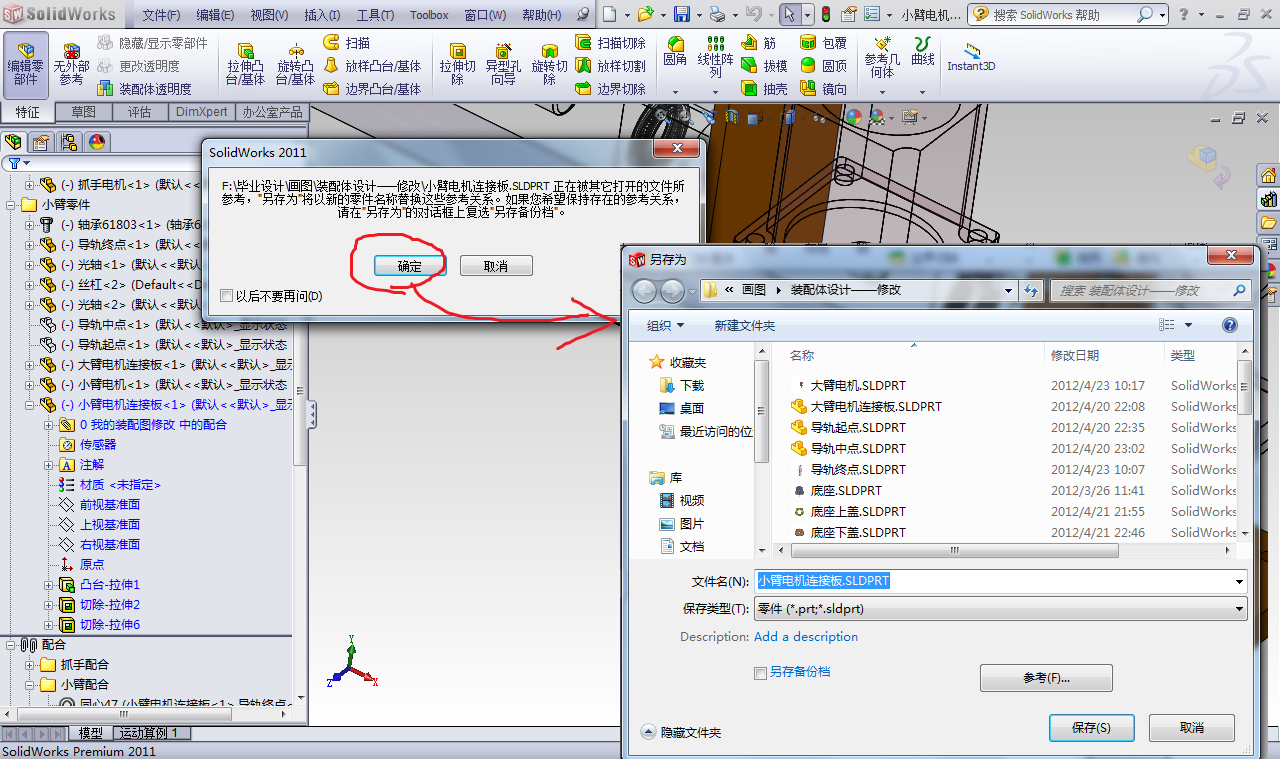
Task: Check the 另存备份档 checkbox
Action: [x=760, y=673]
